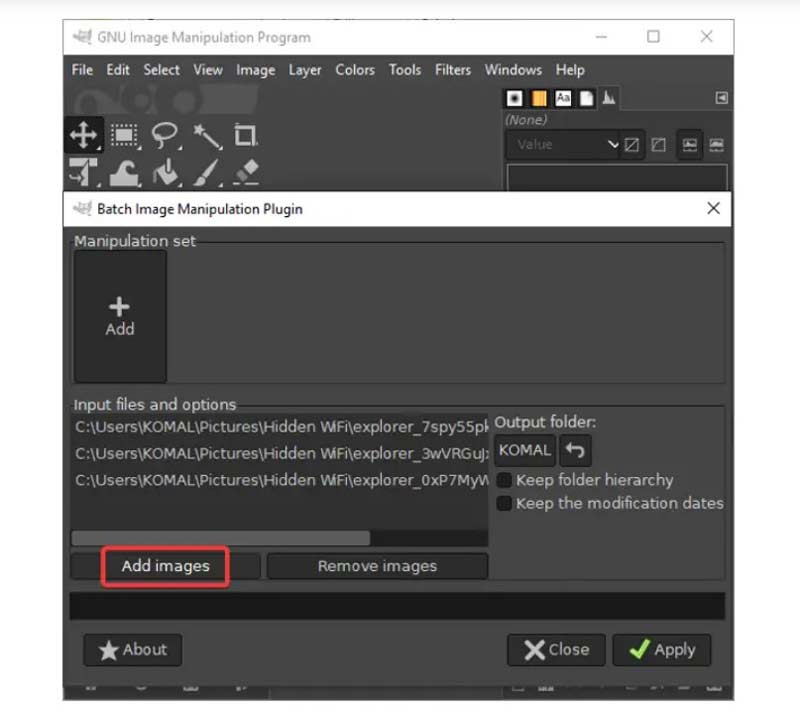This screenshot has height=713, width=800.
Task: Open the Document History tab
Action: click(587, 97)
